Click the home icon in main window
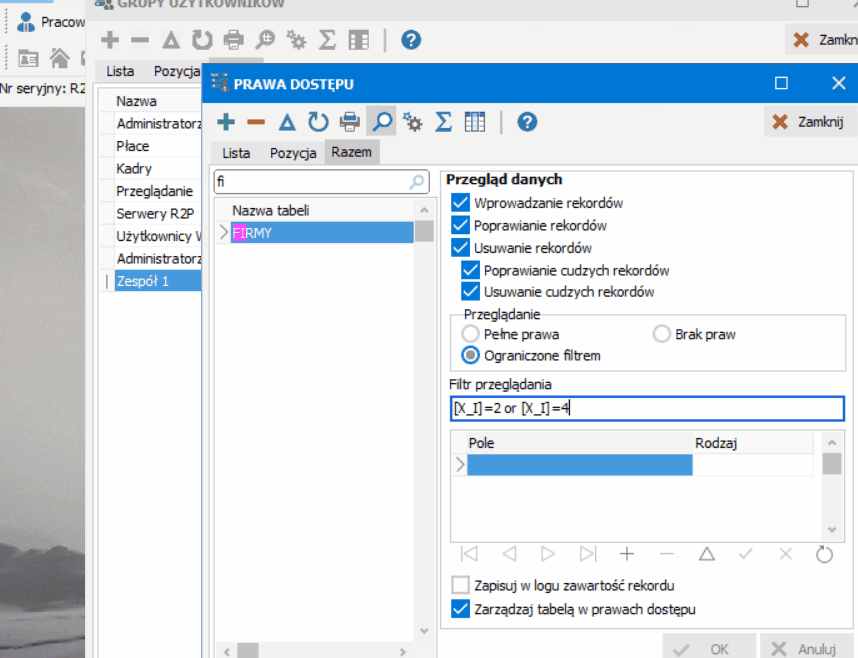858x658 pixels. click(60, 58)
